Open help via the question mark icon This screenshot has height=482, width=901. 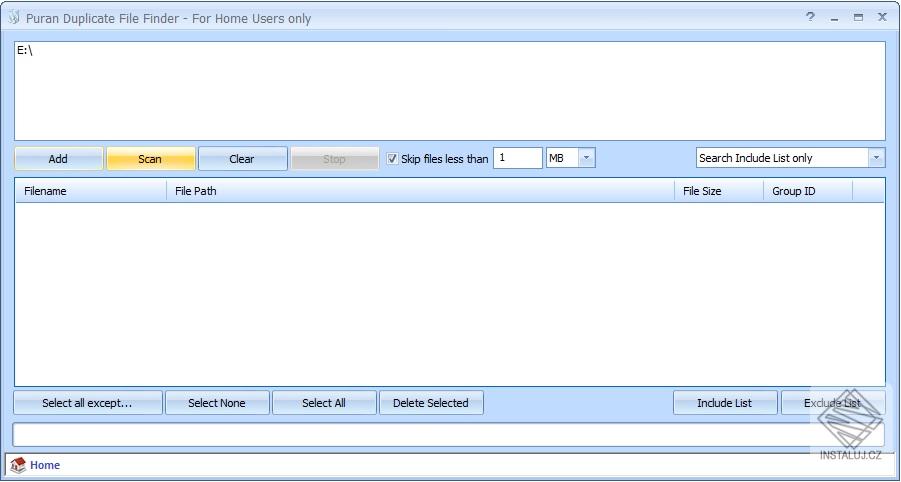pyautogui.click(x=810, y=17)
